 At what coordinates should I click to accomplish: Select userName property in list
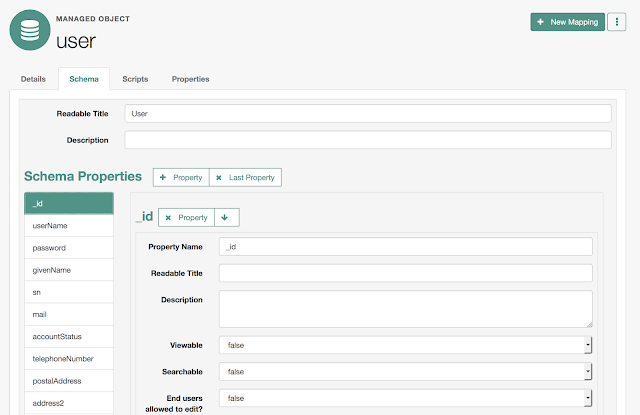69,226
